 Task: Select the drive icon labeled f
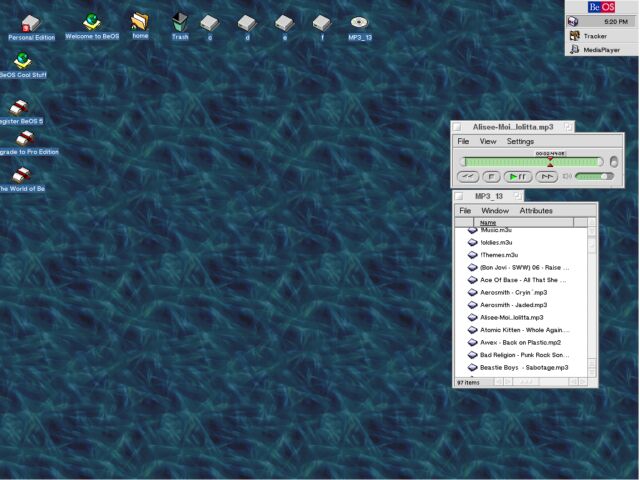click(x=322, y=23)
